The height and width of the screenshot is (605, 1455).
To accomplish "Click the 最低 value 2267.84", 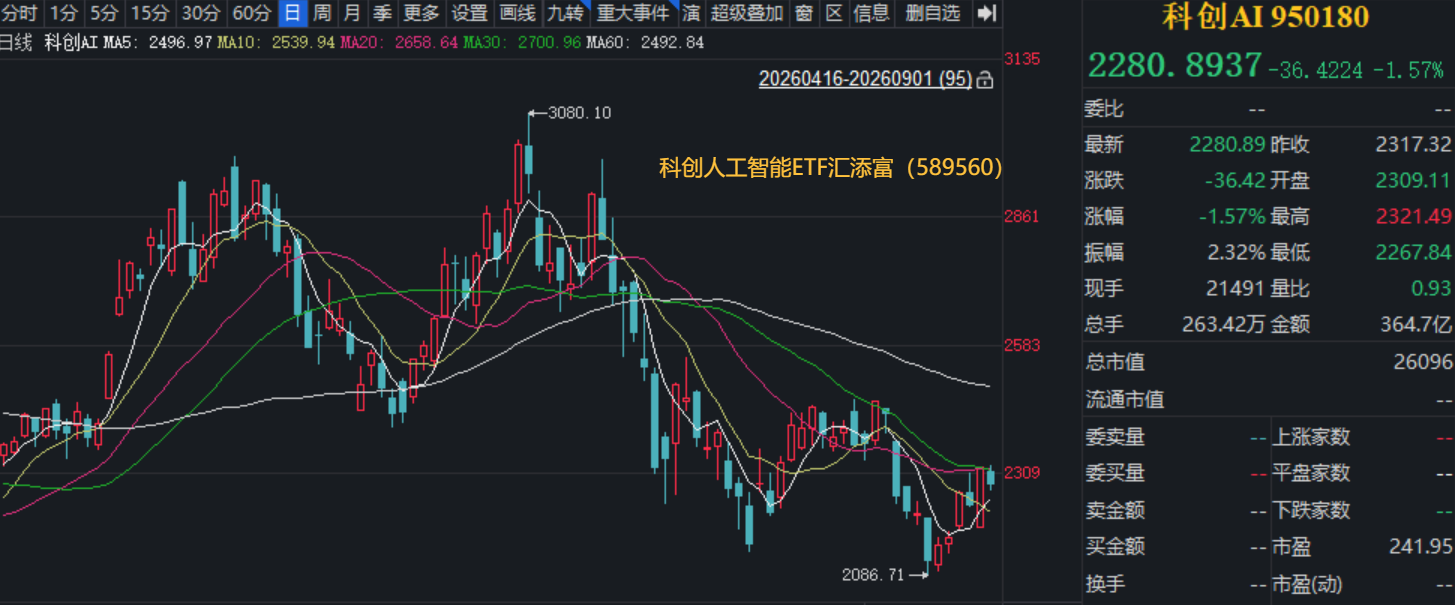I will 1413,253.
